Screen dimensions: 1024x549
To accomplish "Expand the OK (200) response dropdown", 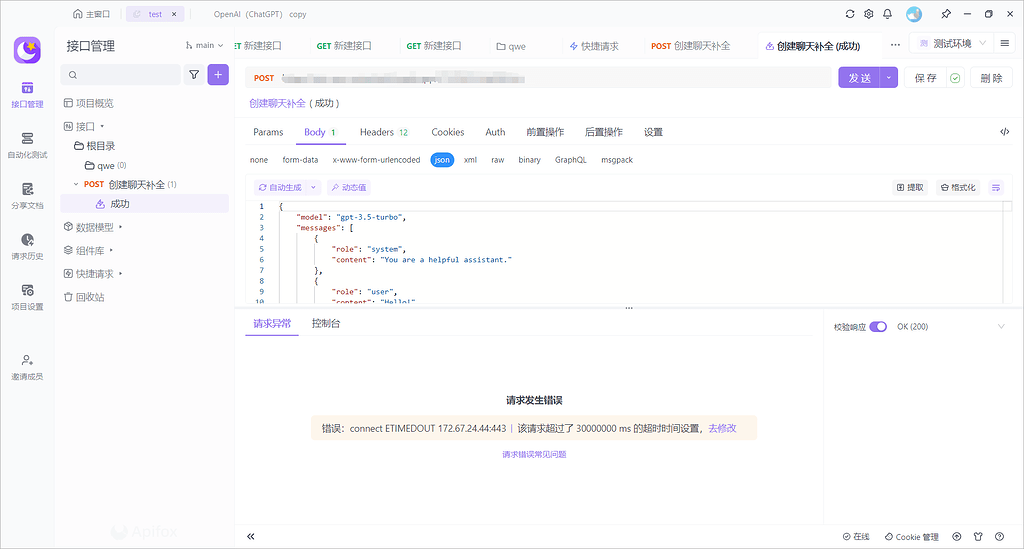I will (x=1001, y=326).
